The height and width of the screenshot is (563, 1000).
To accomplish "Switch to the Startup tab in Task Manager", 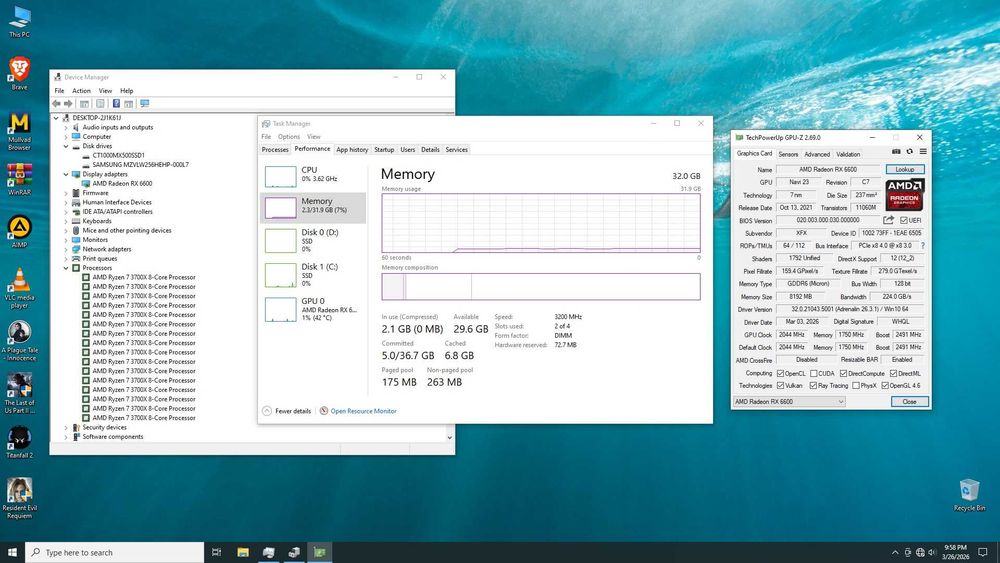I will pyautogui.click(x=384, y=149).
